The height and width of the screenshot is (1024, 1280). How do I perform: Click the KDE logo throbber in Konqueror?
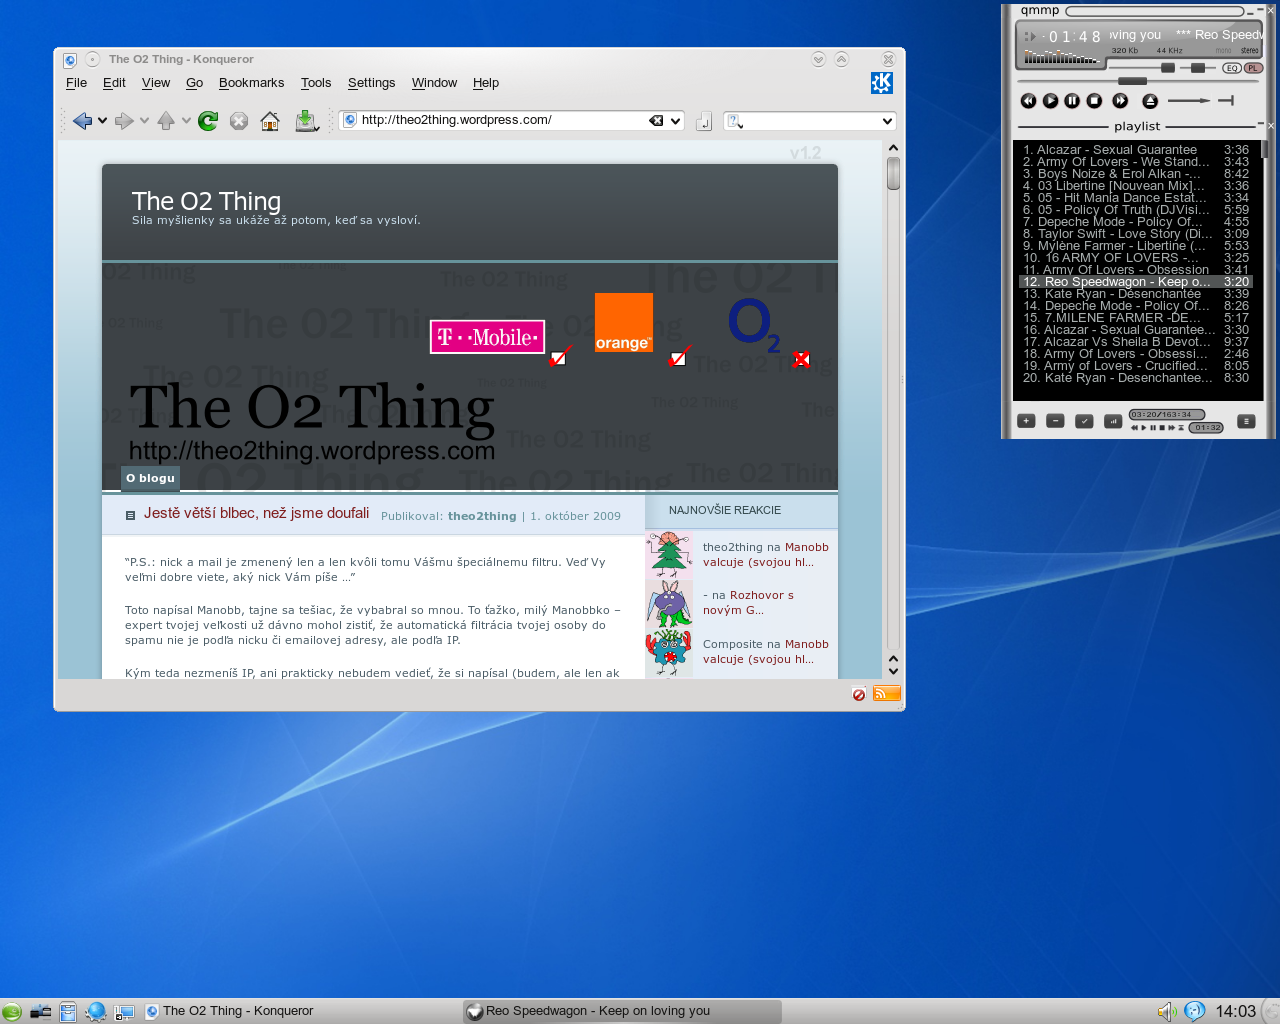(x=881, y=83)
